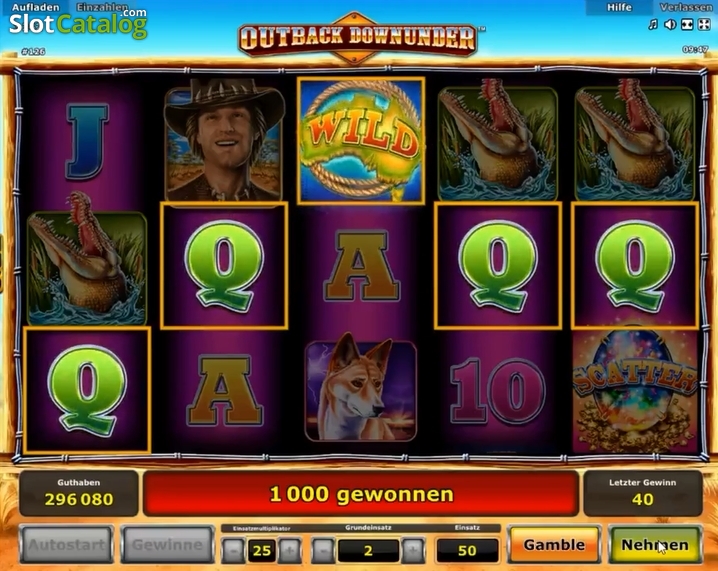Click the dingo symbol
Viewport: 718px width, 571px height.
[x=361, y=391]
